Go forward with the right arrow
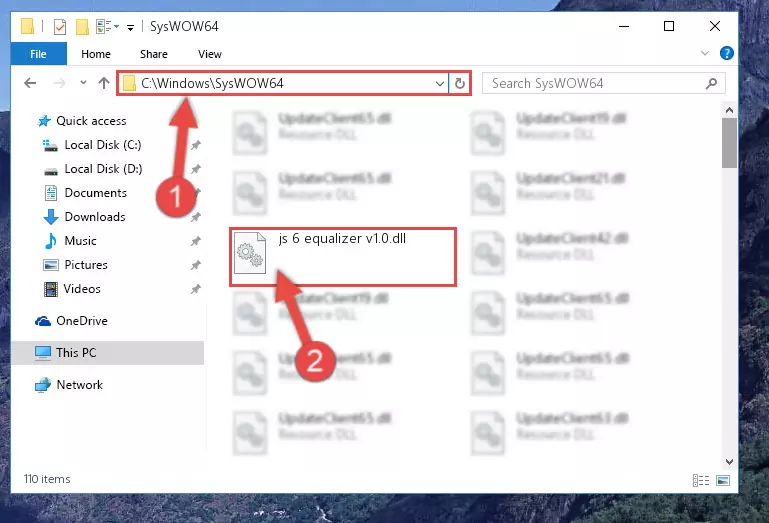 pos(59,83)
